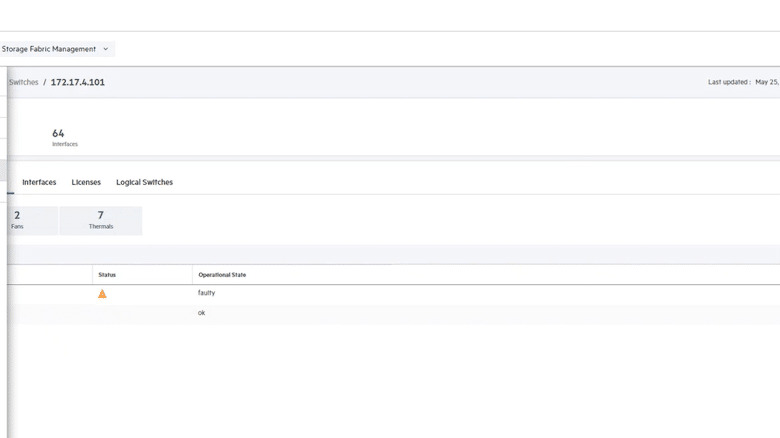Click the Last updated timestamp

click(744, 82)
